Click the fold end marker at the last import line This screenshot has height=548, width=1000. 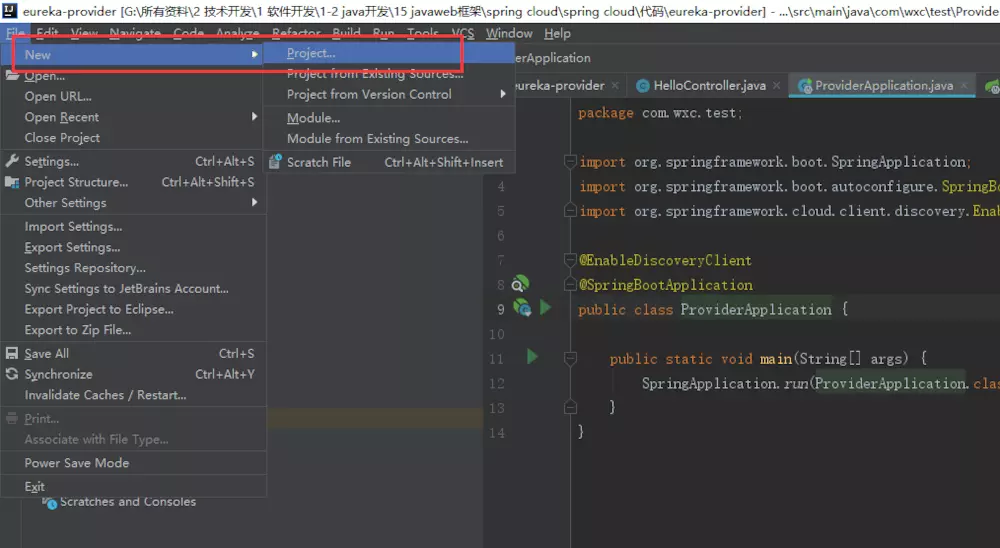570,211
